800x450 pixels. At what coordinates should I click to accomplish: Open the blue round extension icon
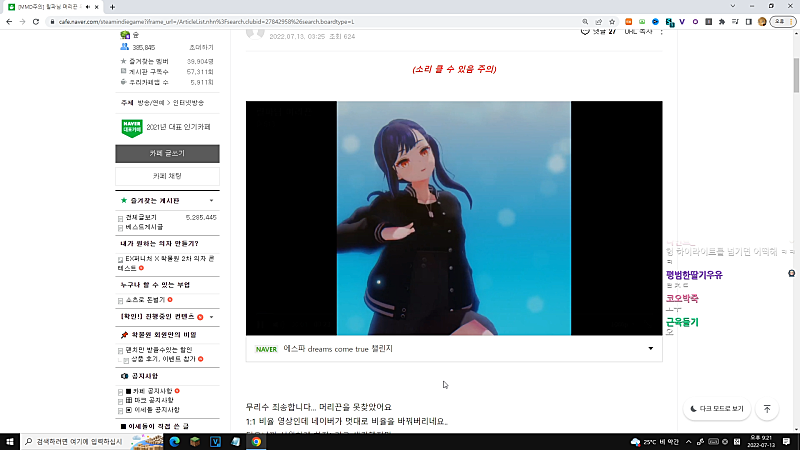[655, 22]
